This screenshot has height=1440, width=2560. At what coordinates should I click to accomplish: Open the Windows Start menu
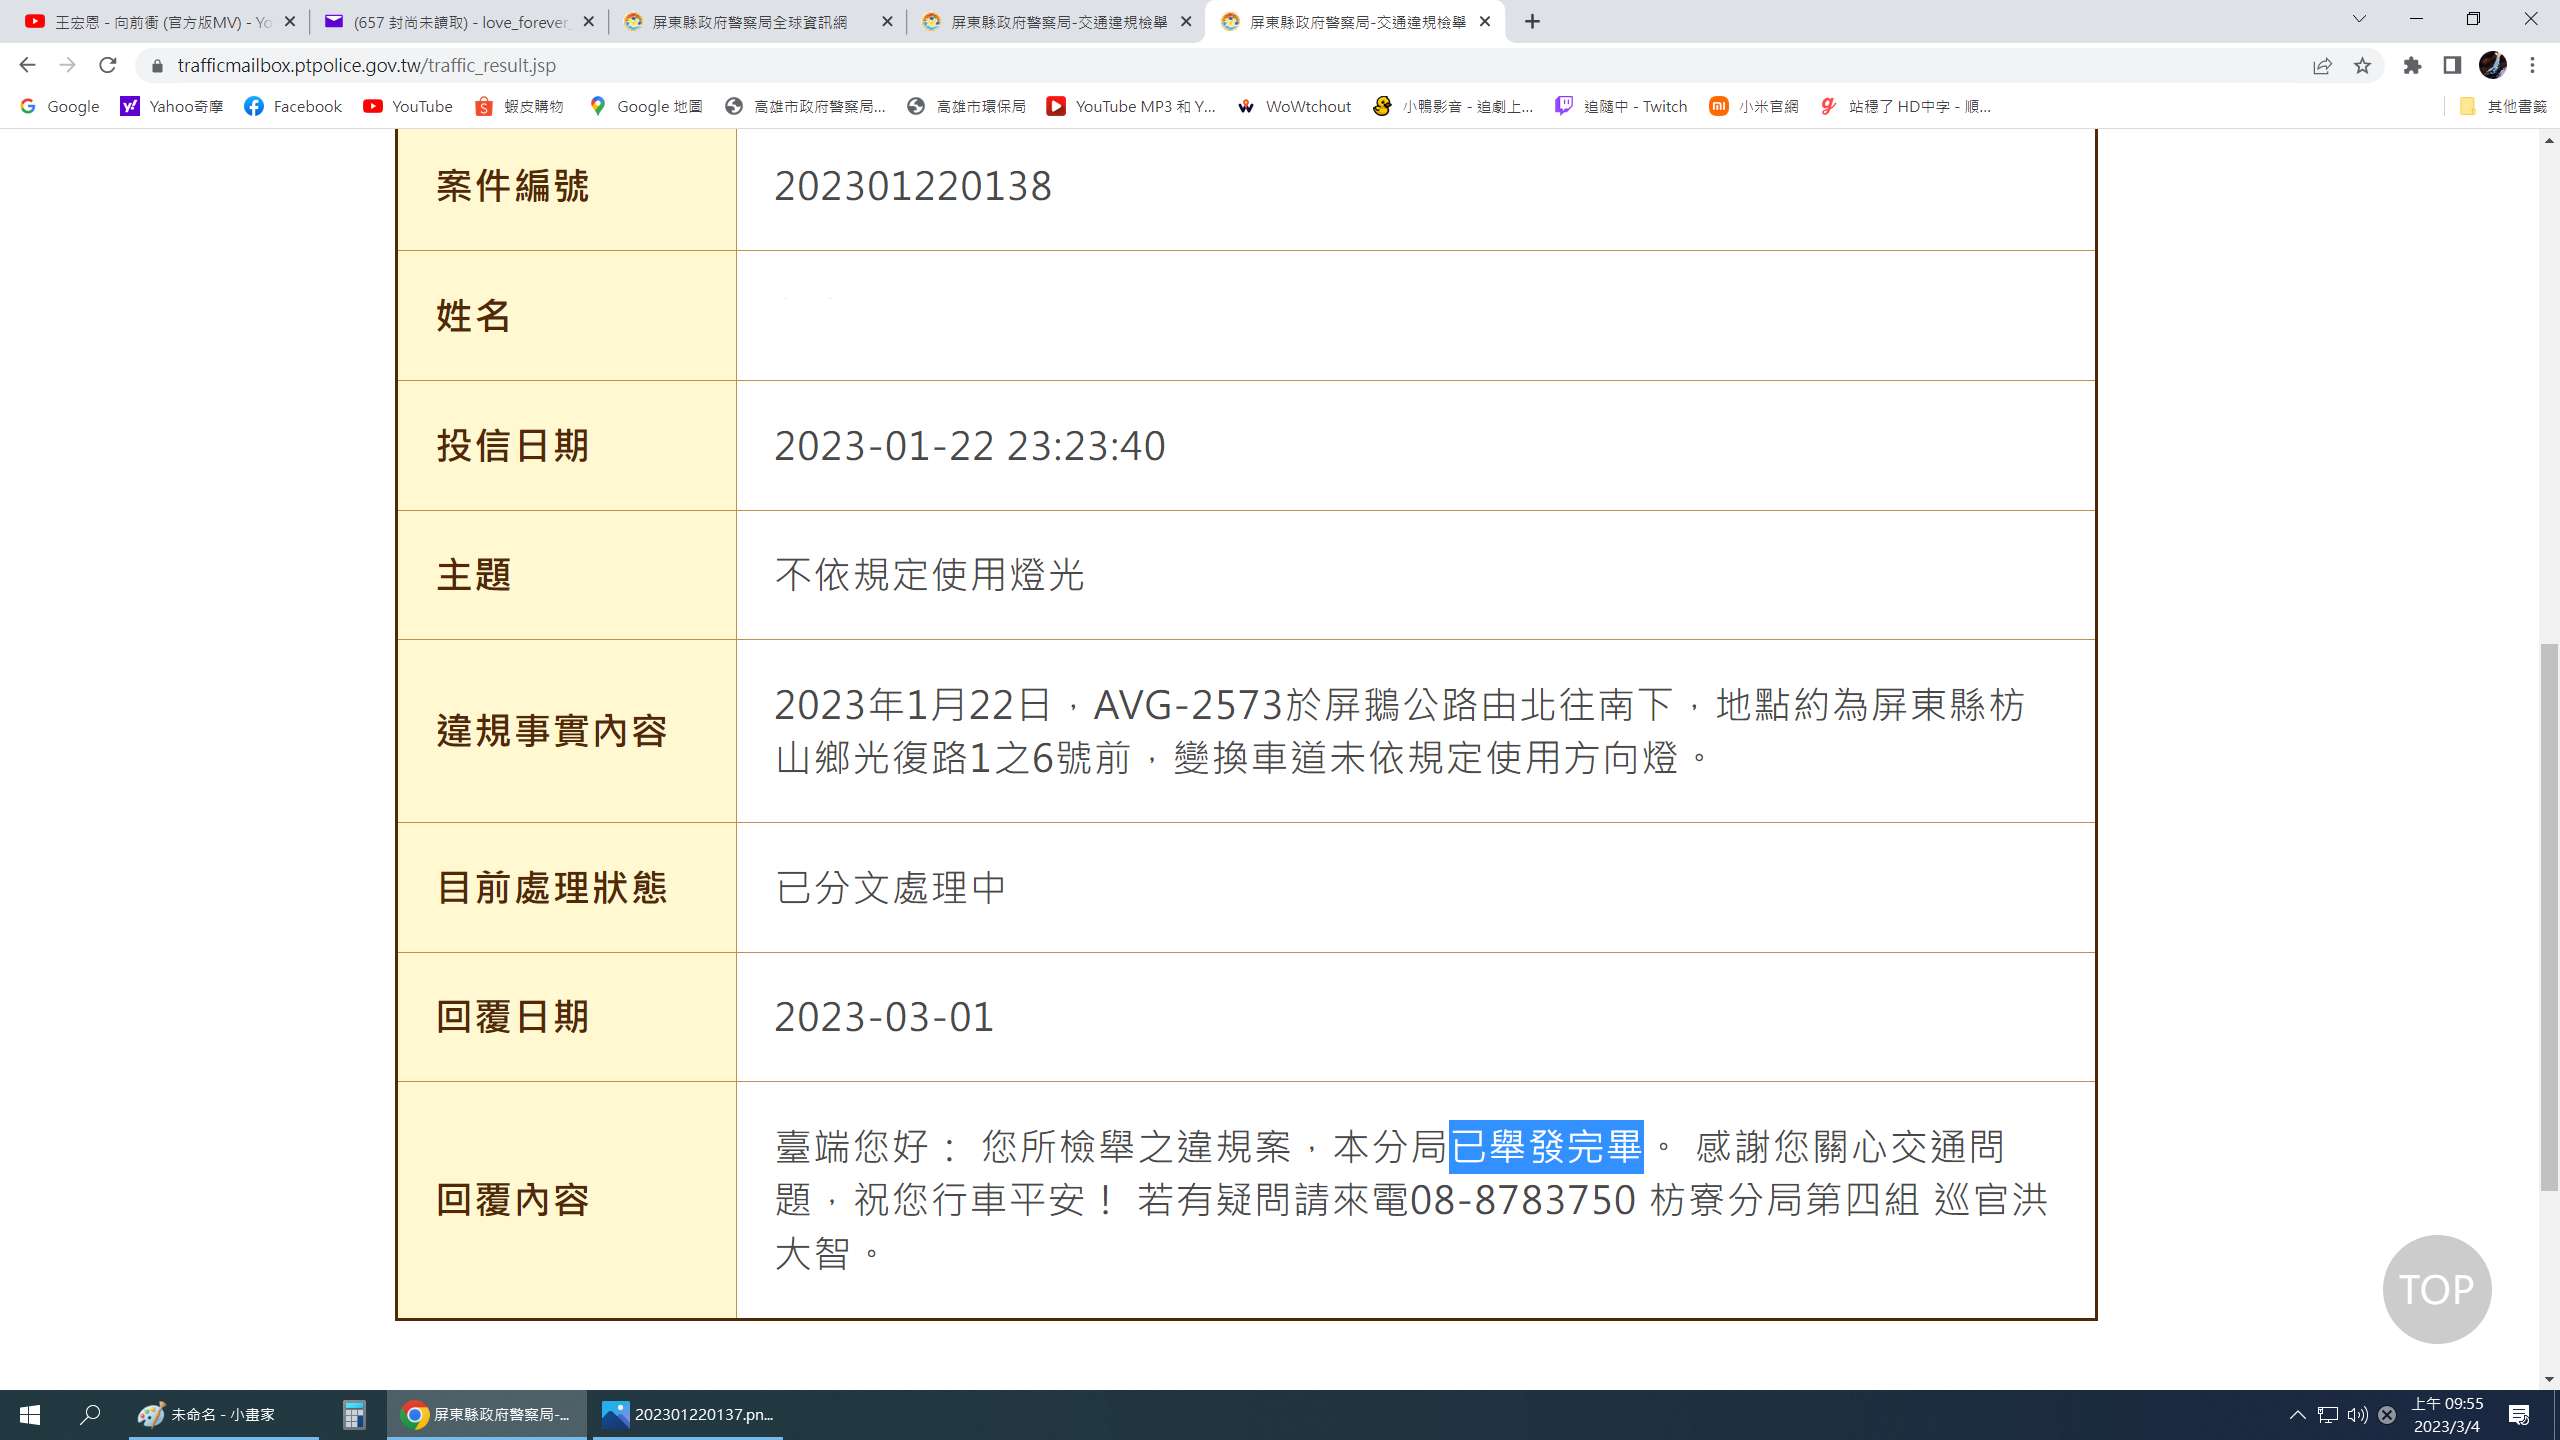[x=30, y=1415]
